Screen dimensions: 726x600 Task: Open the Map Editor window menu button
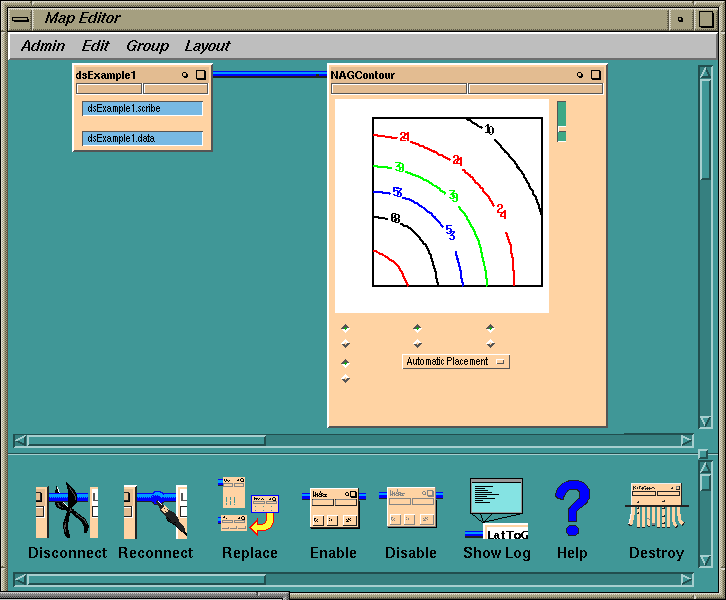pos(20,18)
